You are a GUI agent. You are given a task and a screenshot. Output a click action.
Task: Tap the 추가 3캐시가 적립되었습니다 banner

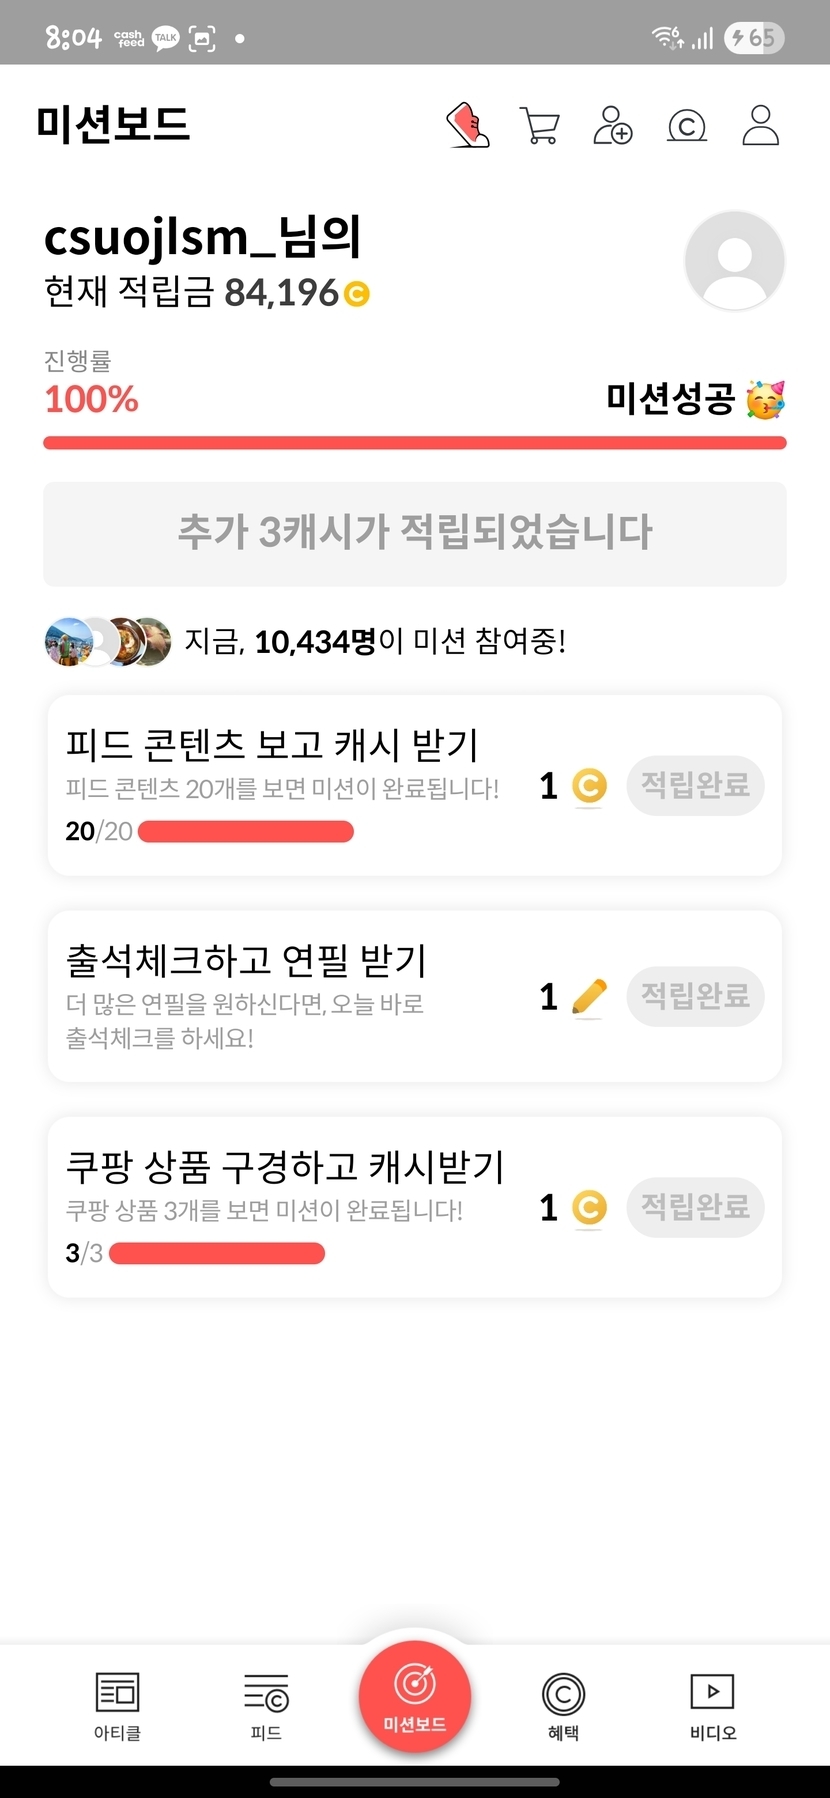[415, 533]
